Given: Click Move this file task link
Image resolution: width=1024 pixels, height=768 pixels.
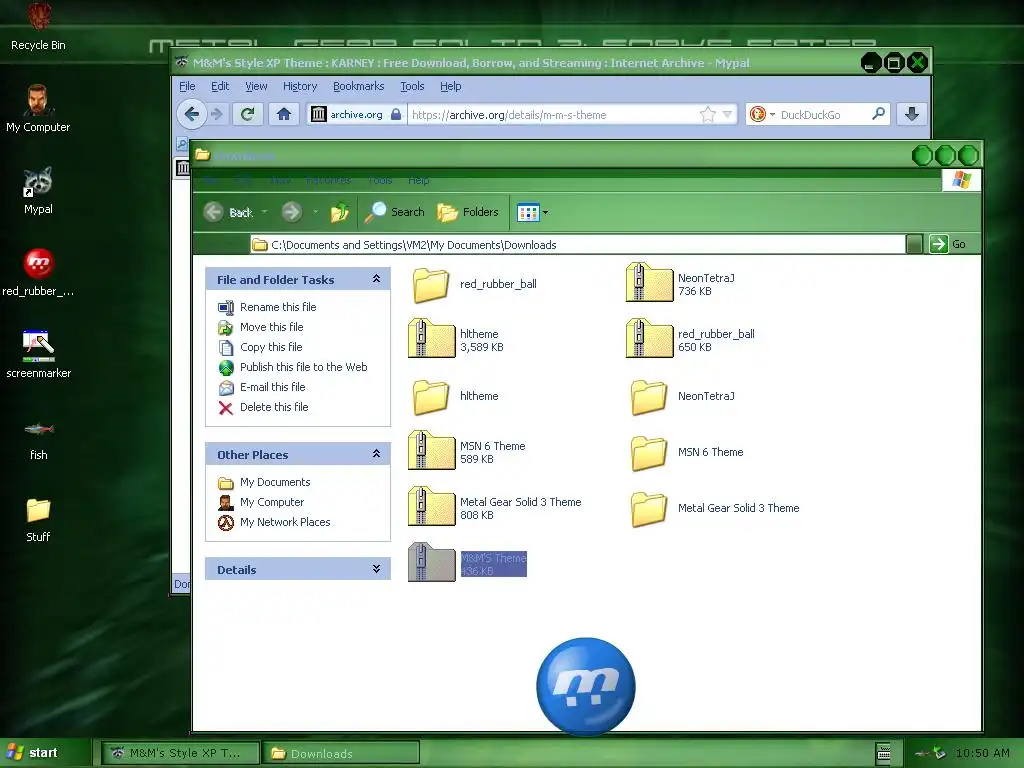Looking at the screenshot, I should 272,327.
